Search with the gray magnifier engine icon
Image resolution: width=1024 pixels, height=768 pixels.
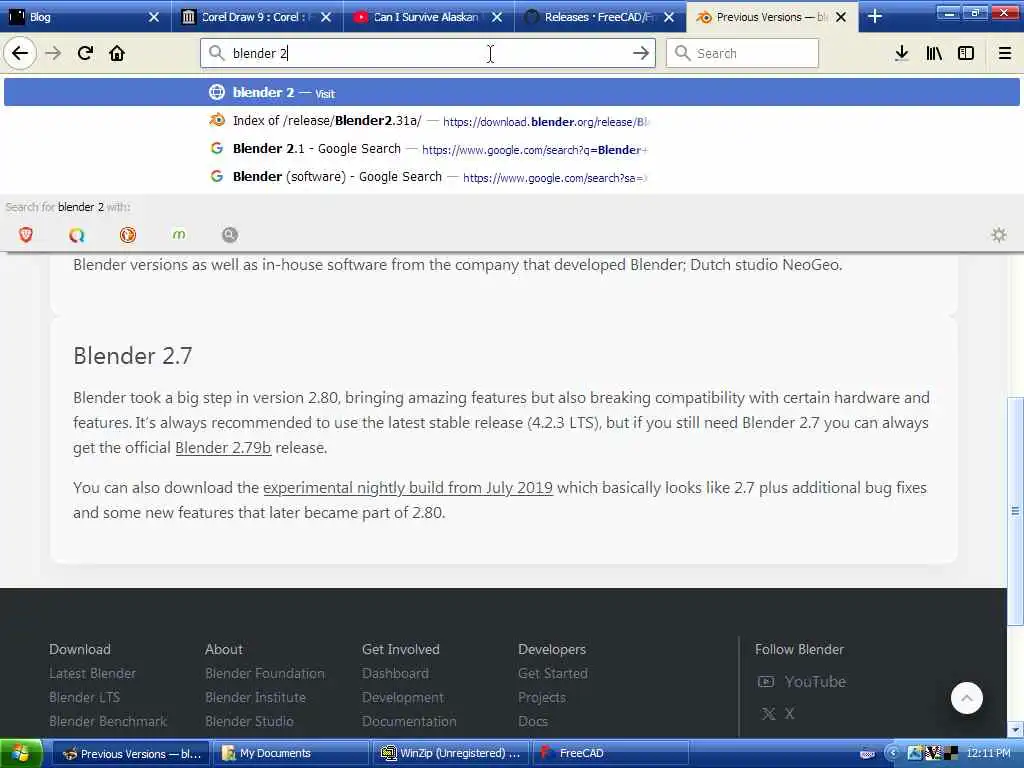pyautogui.click(x=230, y=235)
